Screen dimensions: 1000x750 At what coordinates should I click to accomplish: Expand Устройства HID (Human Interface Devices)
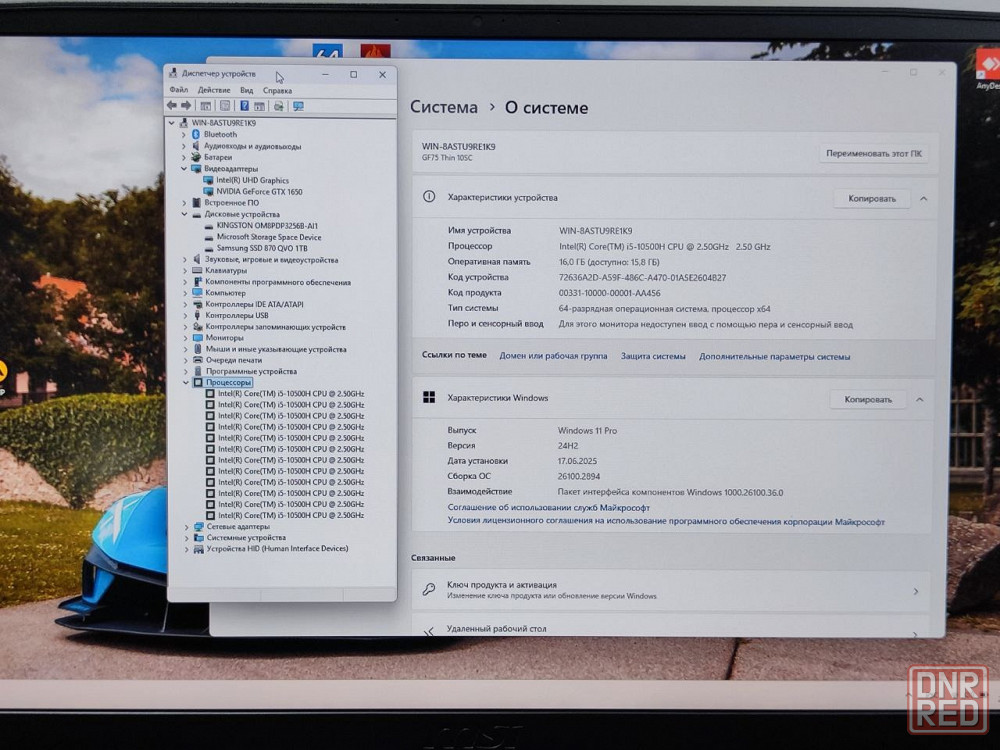point(186,548)
